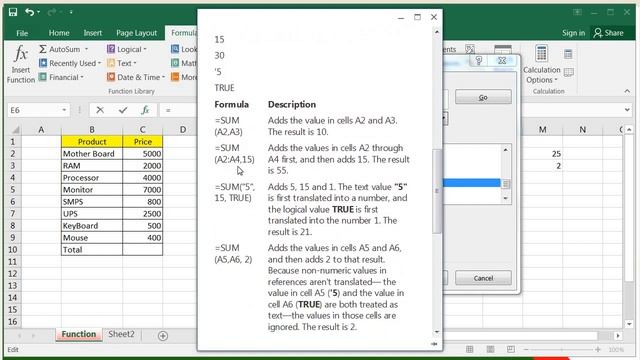The image size is (640, 360).
Task: Expand the Logical dropdown arrow
Action: pos(144,49)
